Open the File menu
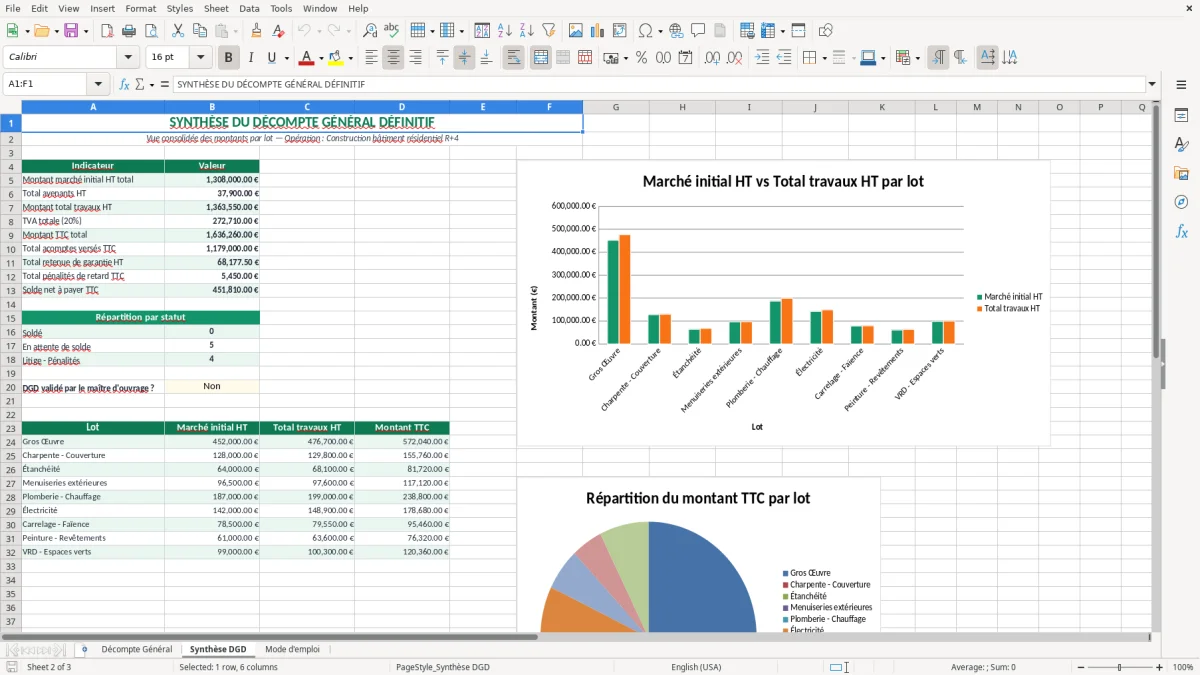The width and height of the screenshot is (1200, 675). click(x=13, y=8)
